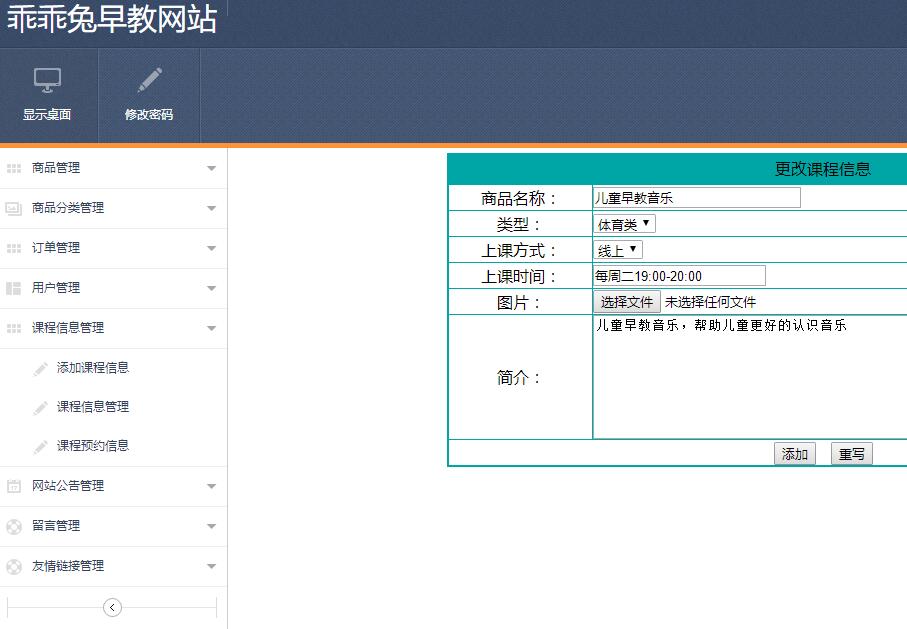The image size is (907, 629).
Task: Open the 上课方式 dropdown showing 线上
Action: coord(617,250)
